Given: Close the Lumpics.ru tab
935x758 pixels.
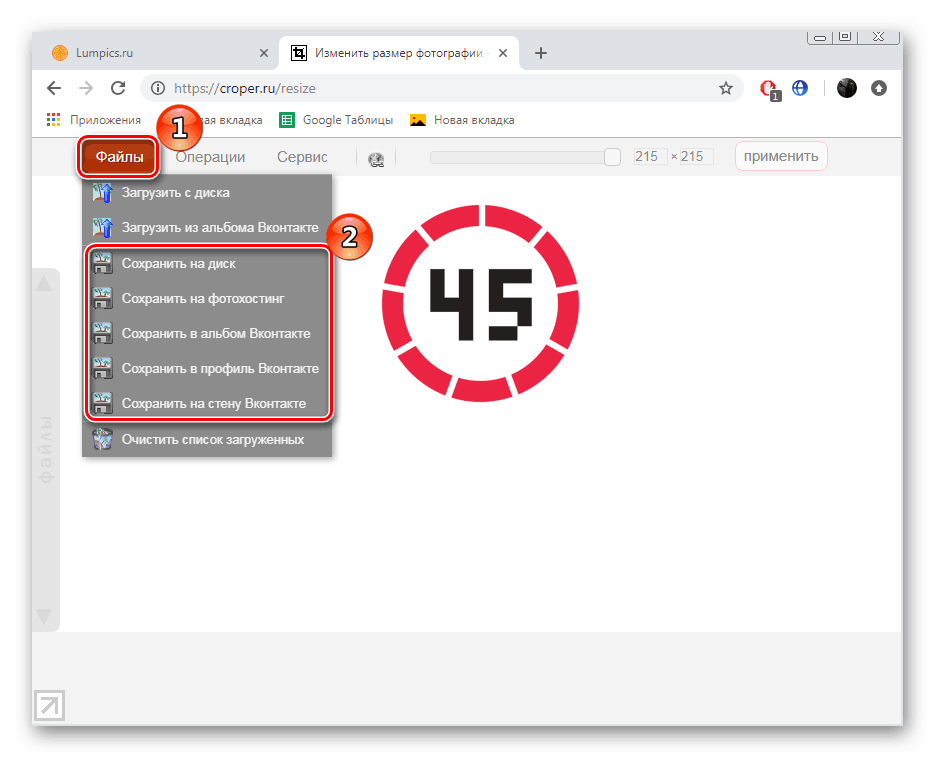Looking at the screenshot, I should (264, 53).
